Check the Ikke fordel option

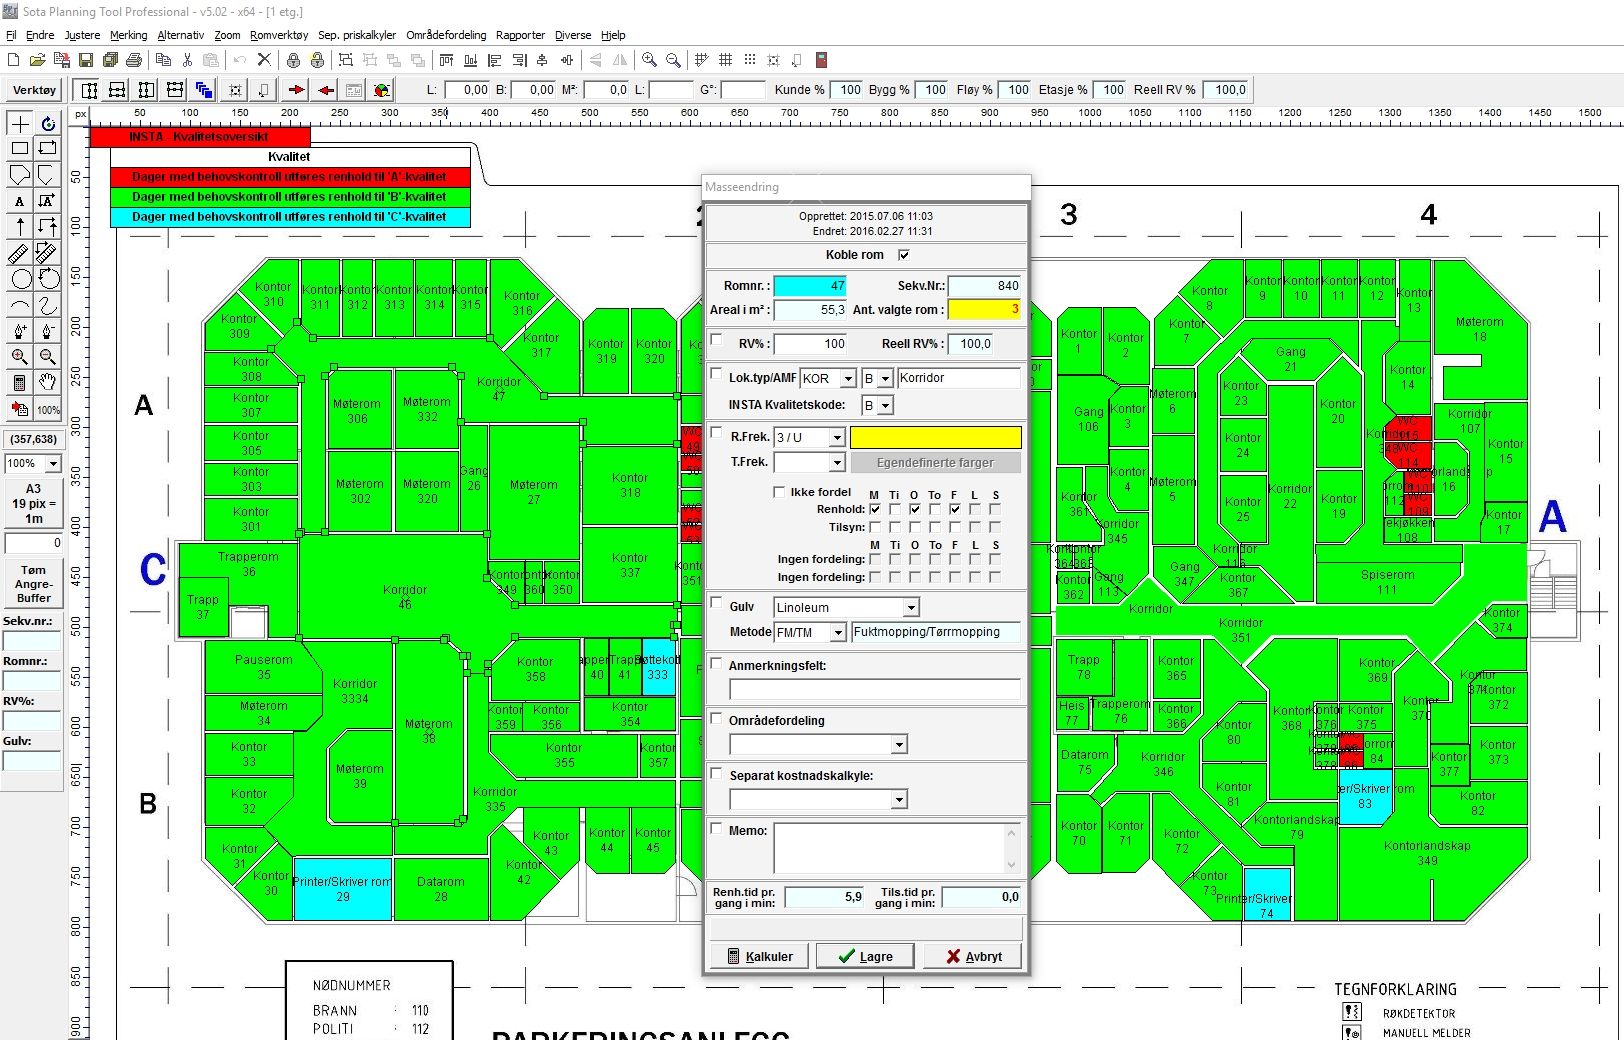[779, 492]
